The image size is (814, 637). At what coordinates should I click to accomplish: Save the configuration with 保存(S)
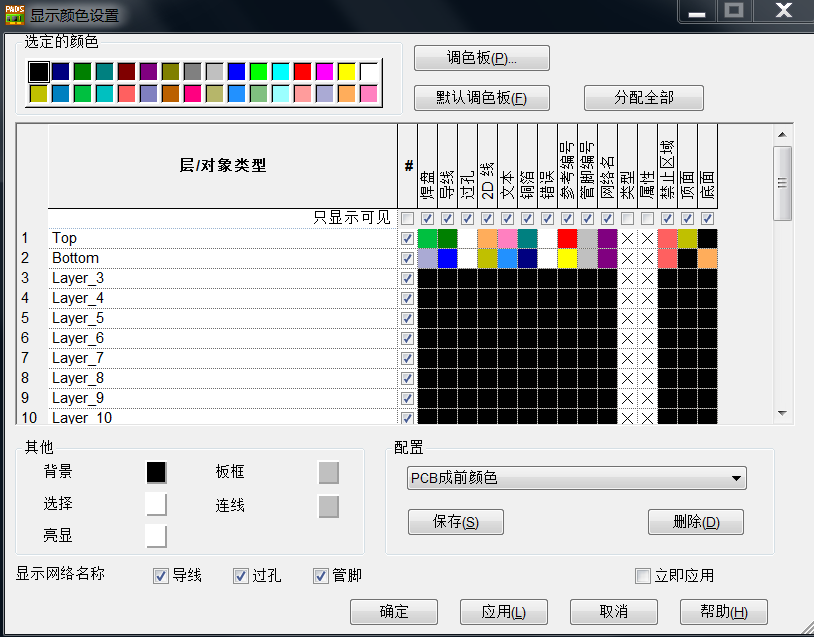click(455, 521)
